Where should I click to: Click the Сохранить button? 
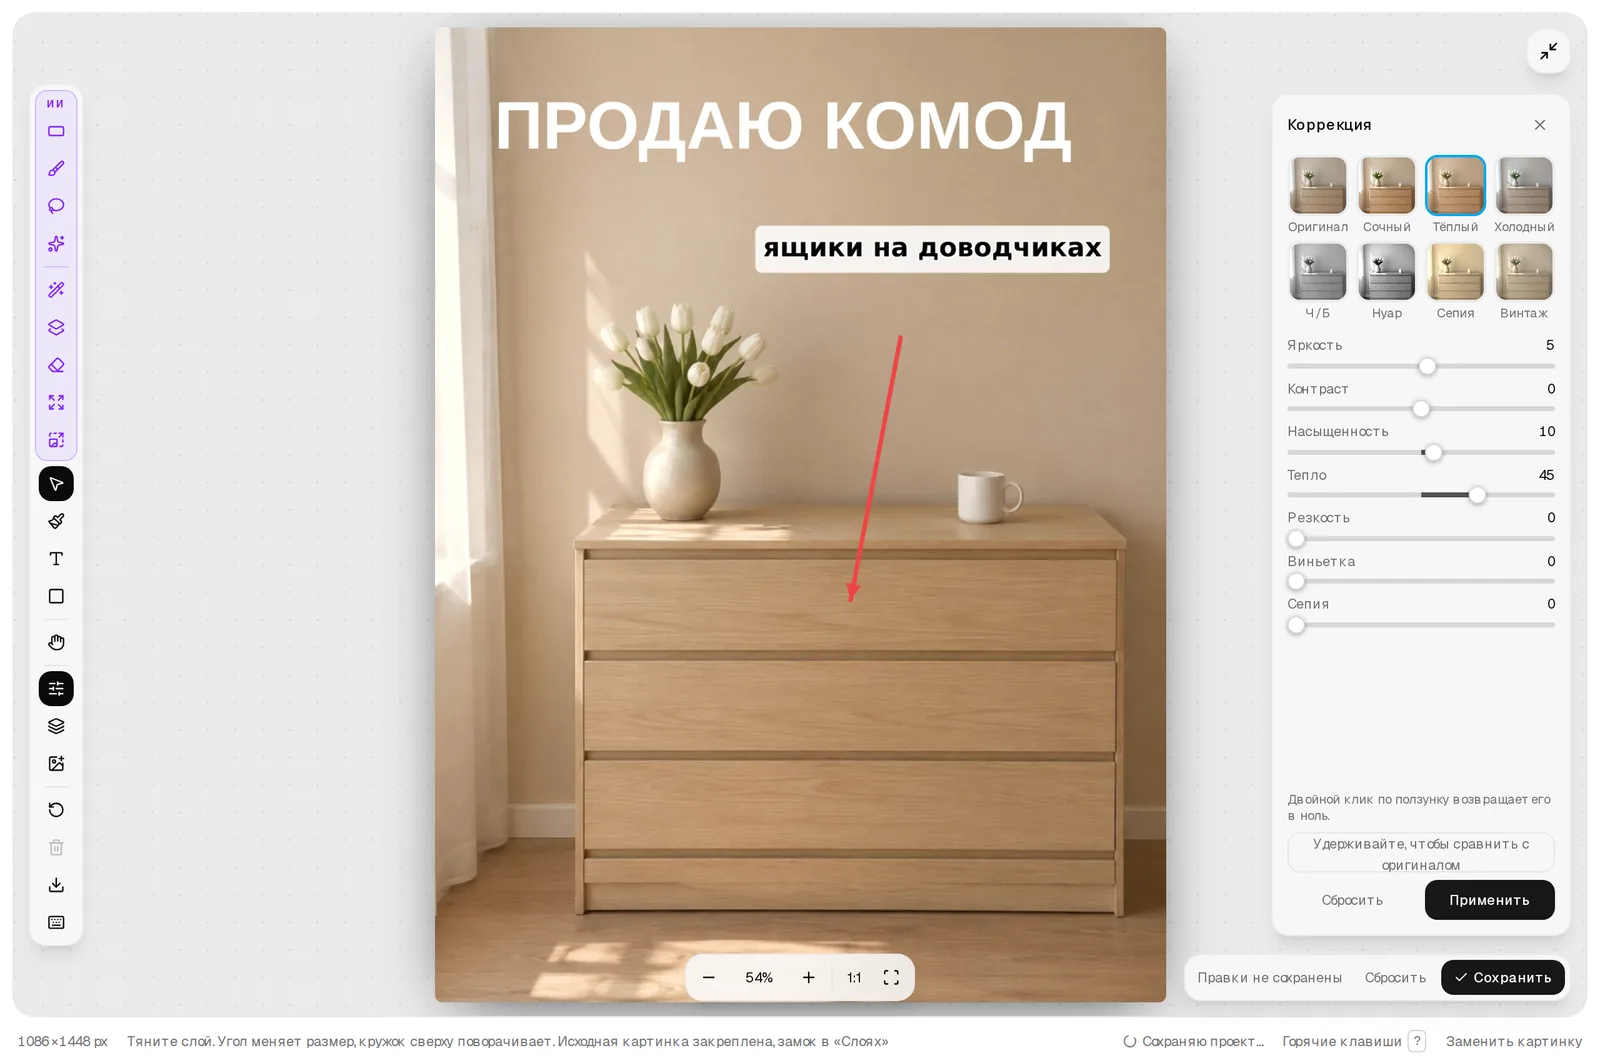pos(1502,977)
